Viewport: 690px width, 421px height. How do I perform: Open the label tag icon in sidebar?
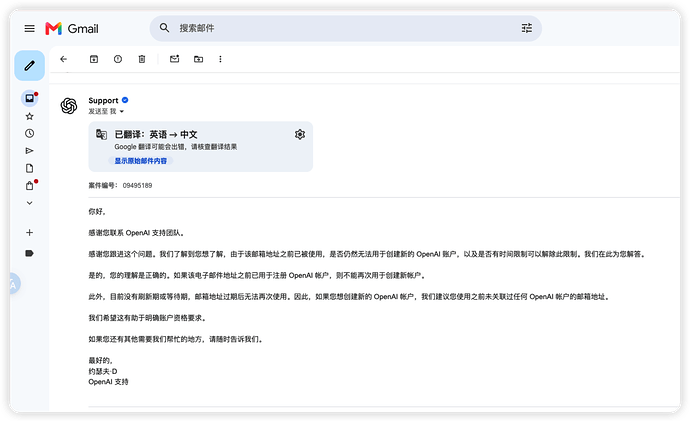coord(29,253)
